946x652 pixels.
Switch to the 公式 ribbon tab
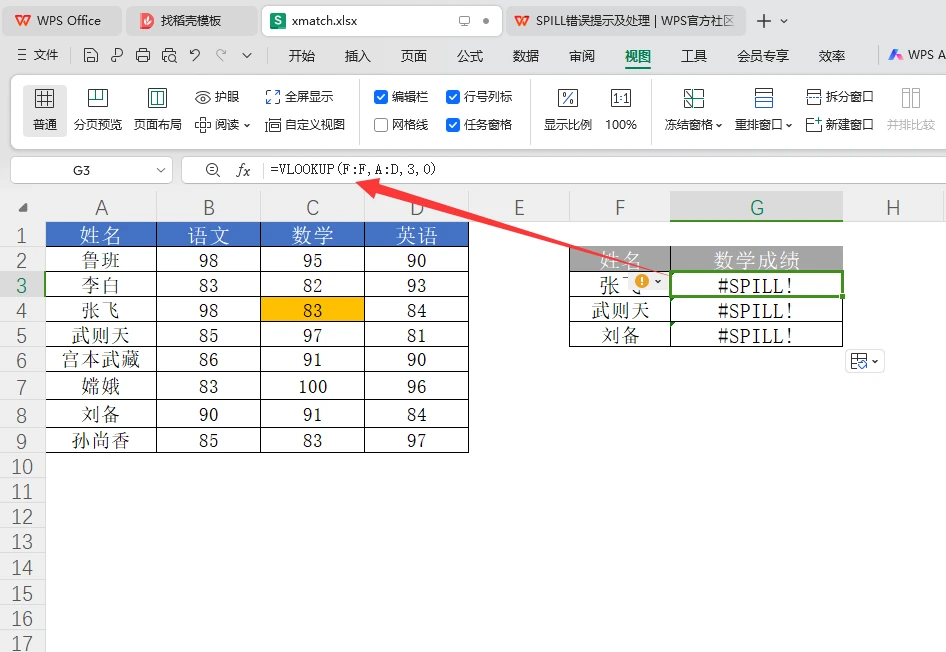[x=469, y=56]
